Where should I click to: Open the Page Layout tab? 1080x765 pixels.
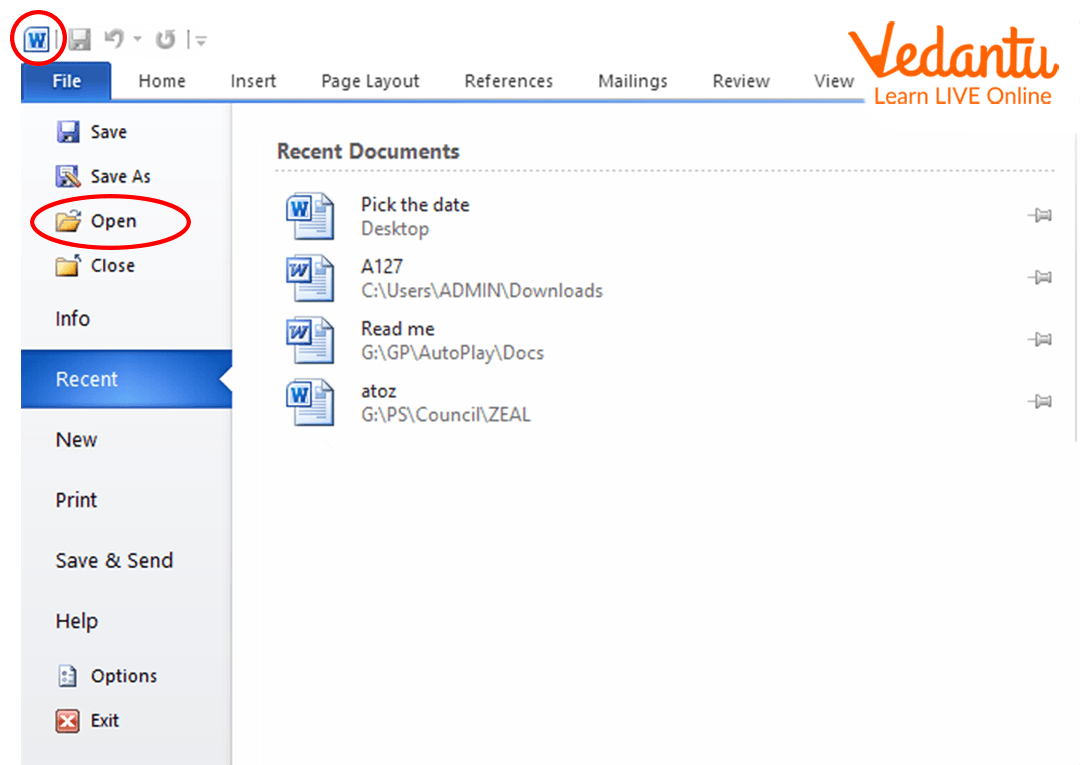click(370, 82)
